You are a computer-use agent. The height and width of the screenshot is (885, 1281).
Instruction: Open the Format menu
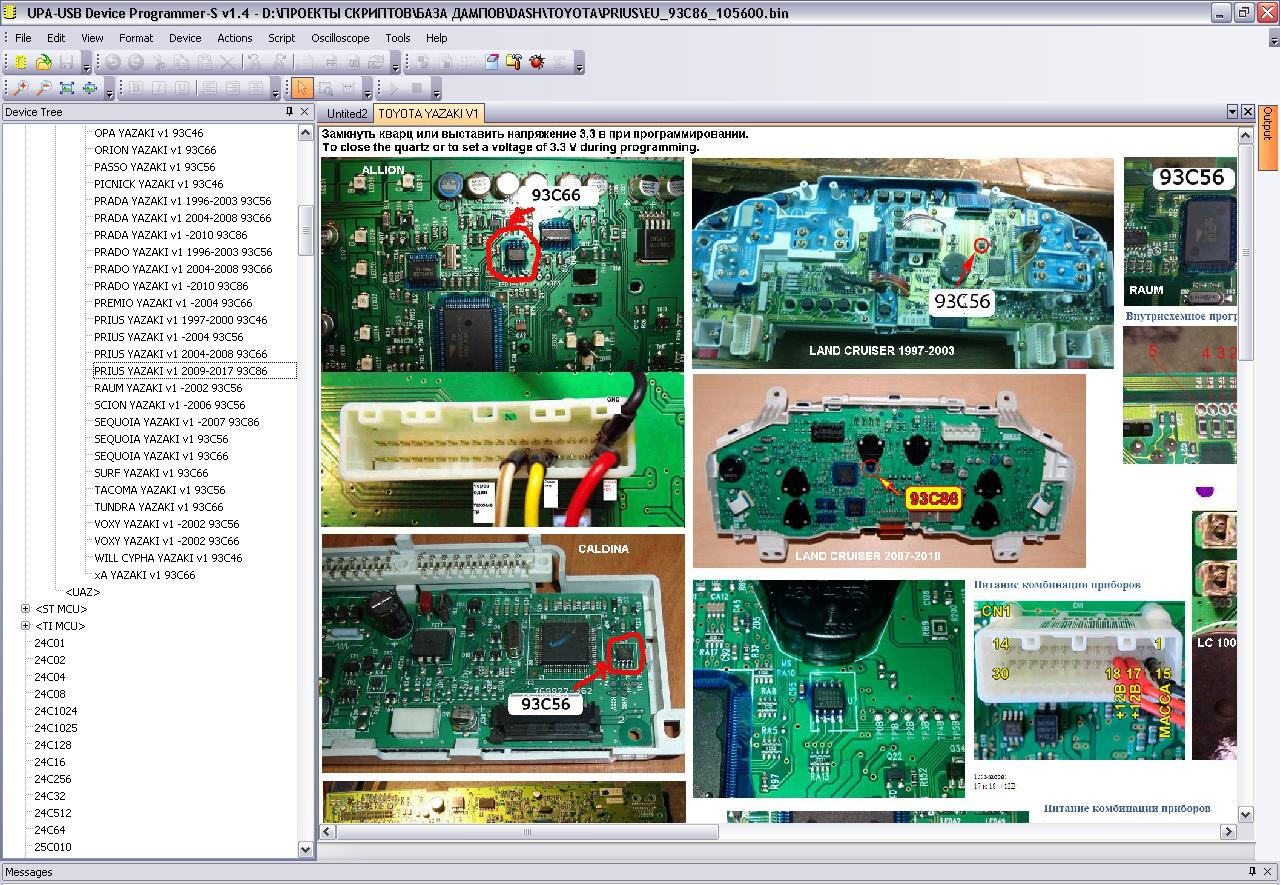coord(136,38)
